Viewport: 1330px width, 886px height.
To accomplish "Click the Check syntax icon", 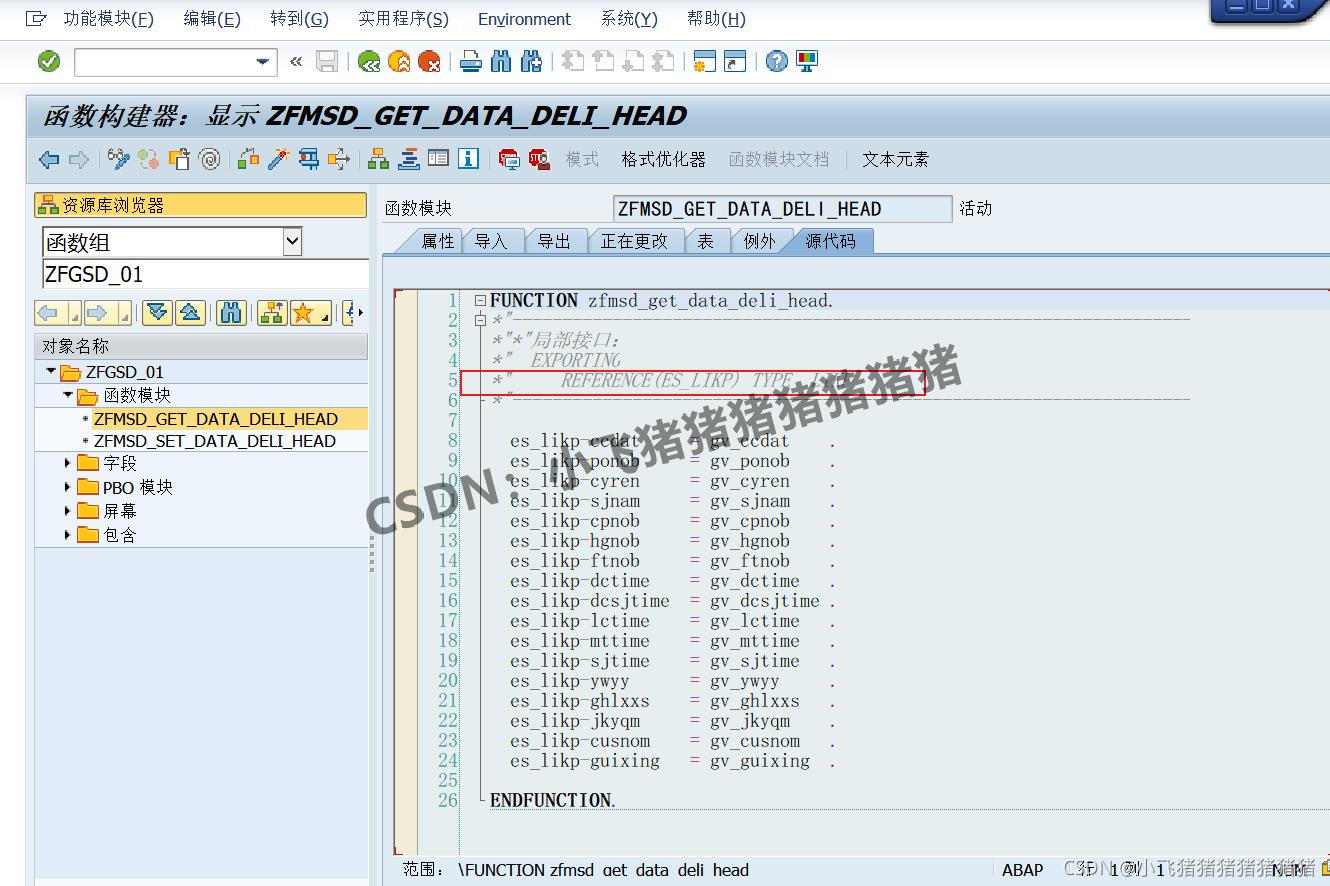I will (249, 159).
